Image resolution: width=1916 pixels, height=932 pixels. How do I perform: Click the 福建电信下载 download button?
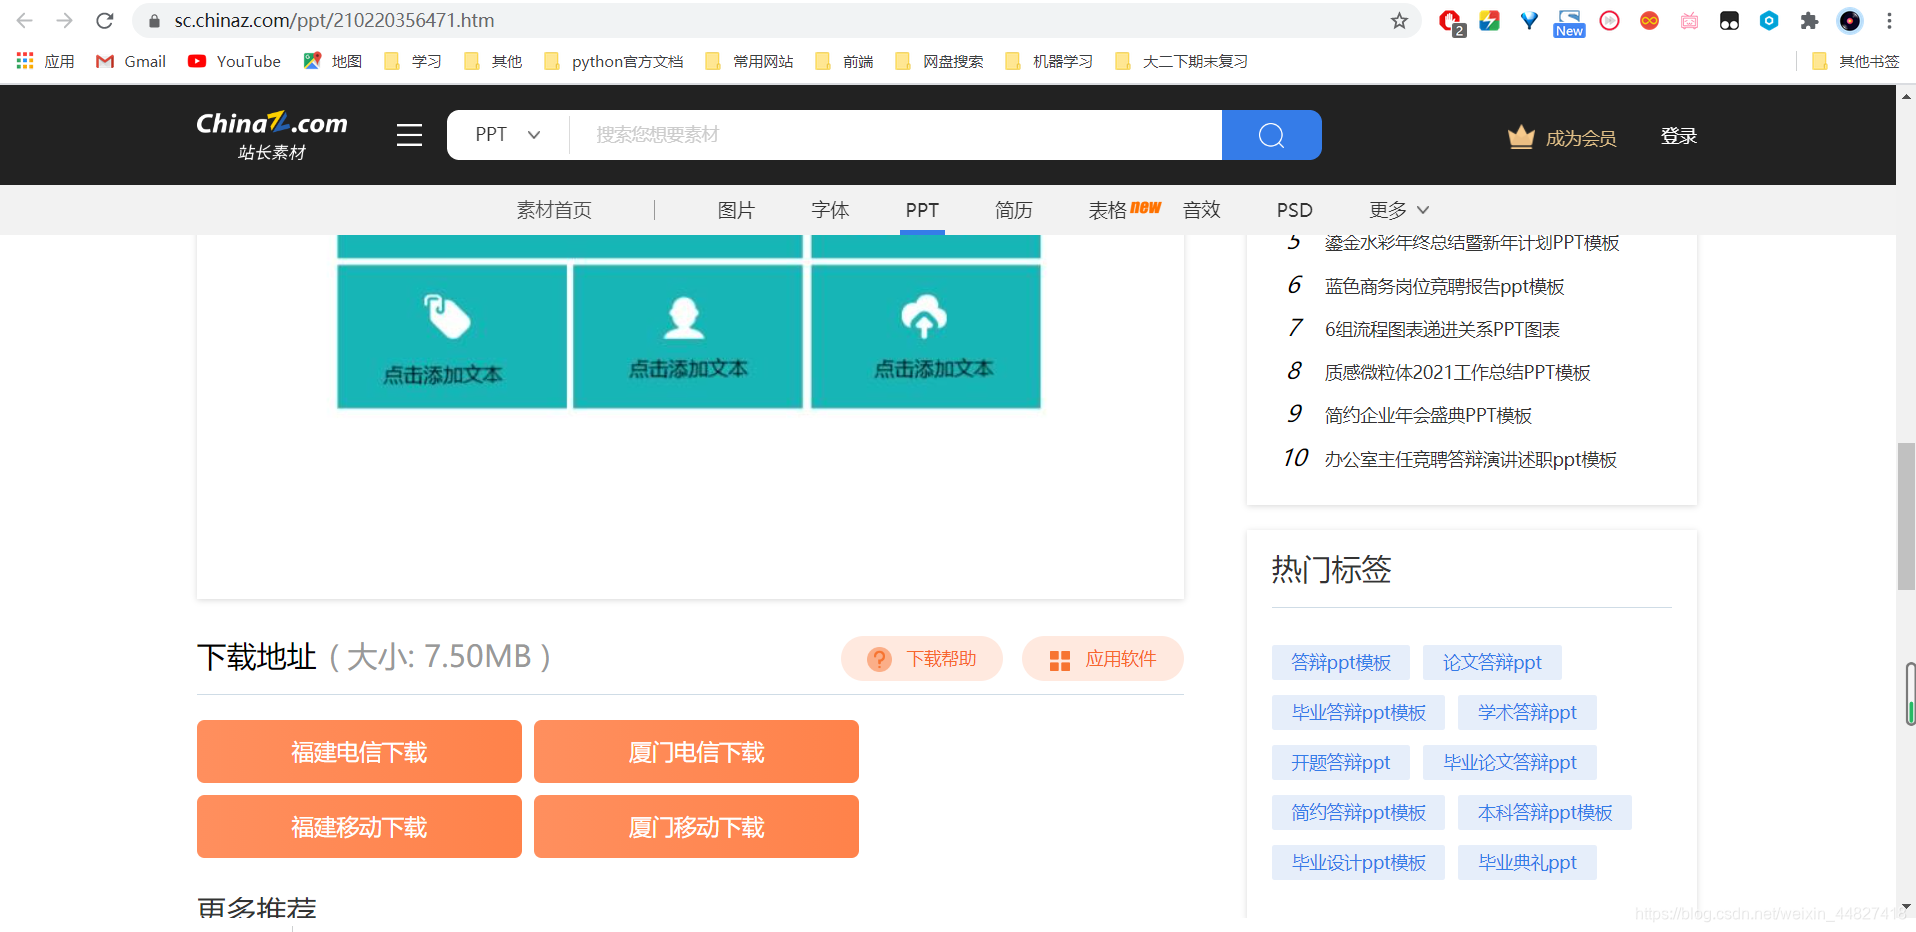(359, 751)
